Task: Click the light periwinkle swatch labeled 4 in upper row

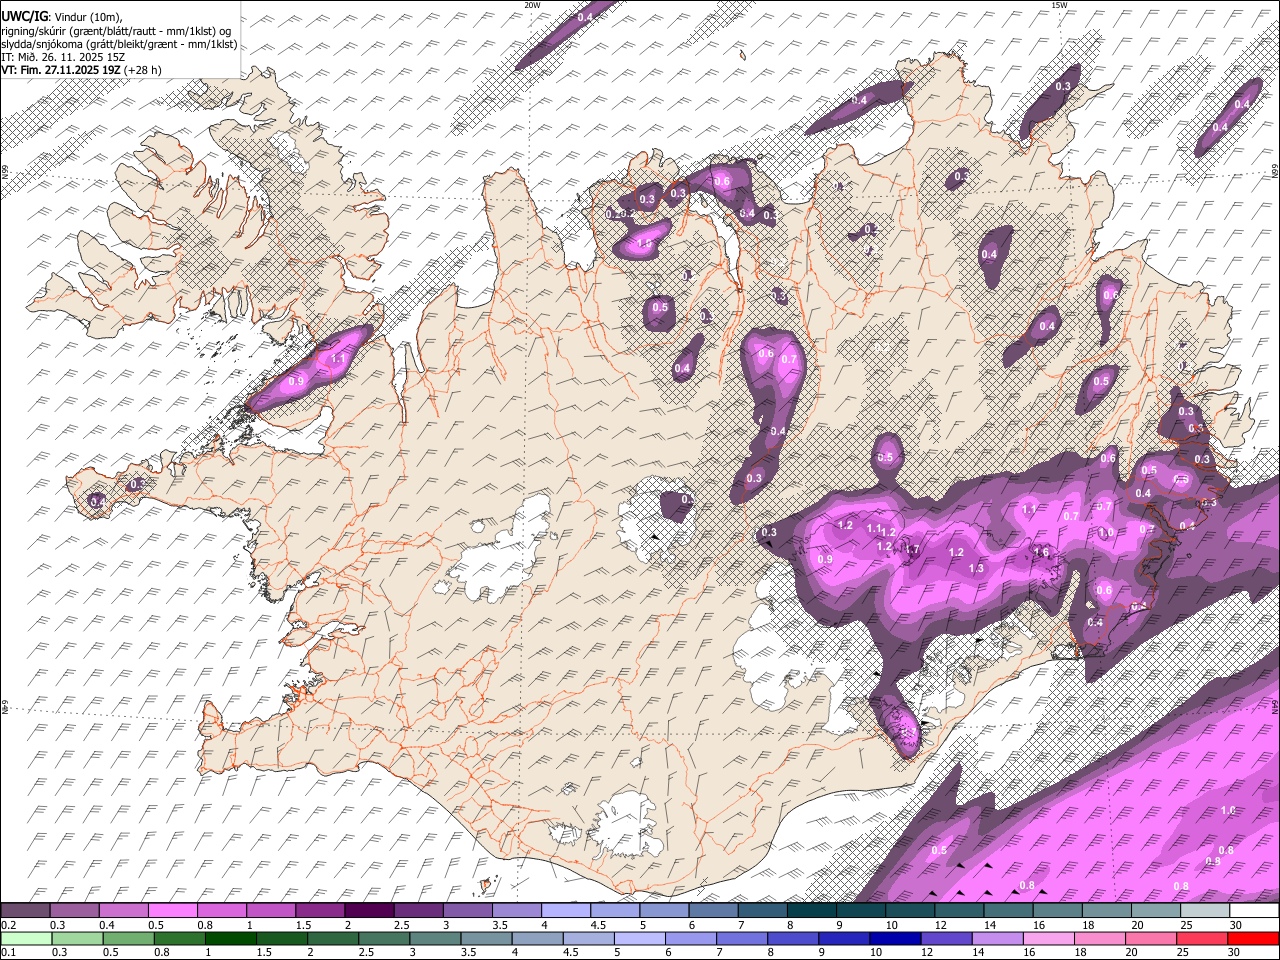Action: [x=566, y=910]
